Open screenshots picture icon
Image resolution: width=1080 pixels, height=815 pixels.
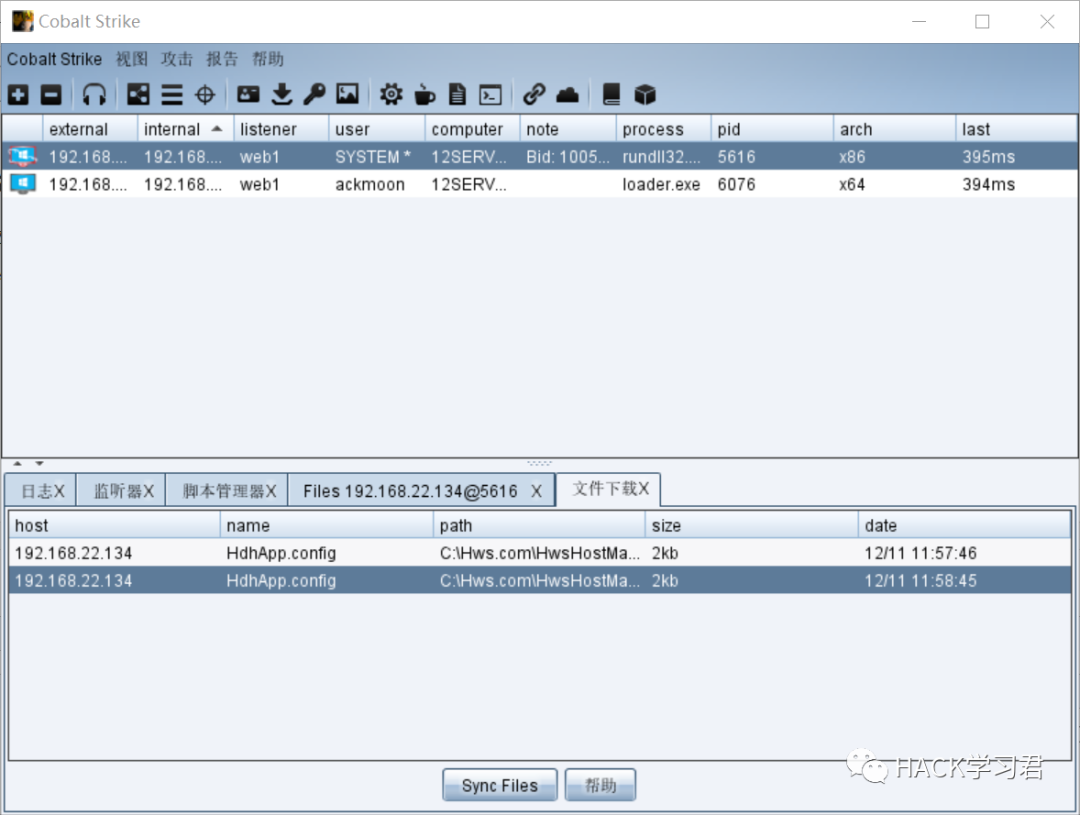(x=347, y=94)
